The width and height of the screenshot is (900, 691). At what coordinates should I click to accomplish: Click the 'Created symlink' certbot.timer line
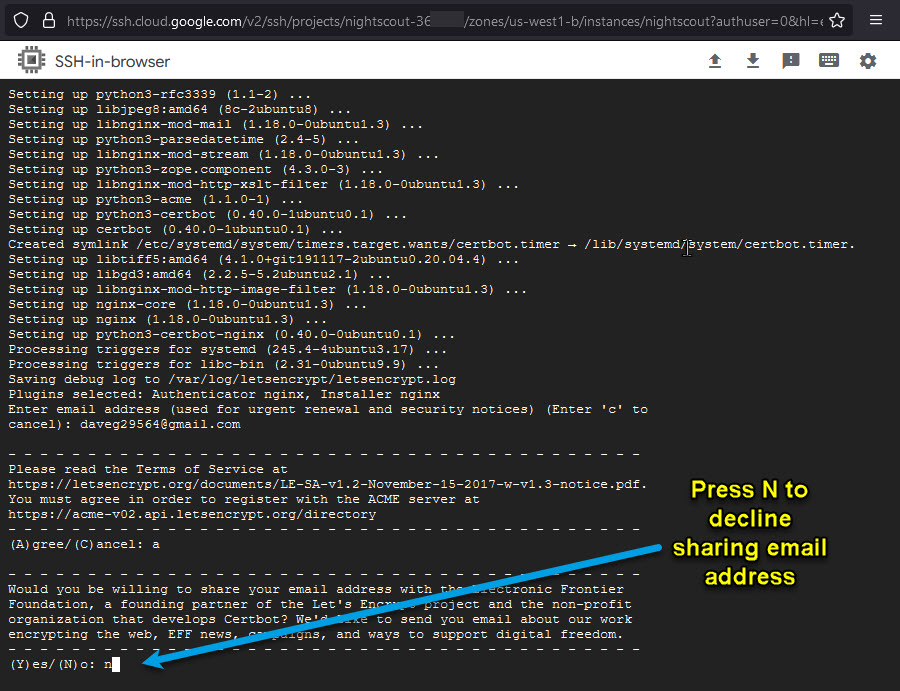[430, 244]
